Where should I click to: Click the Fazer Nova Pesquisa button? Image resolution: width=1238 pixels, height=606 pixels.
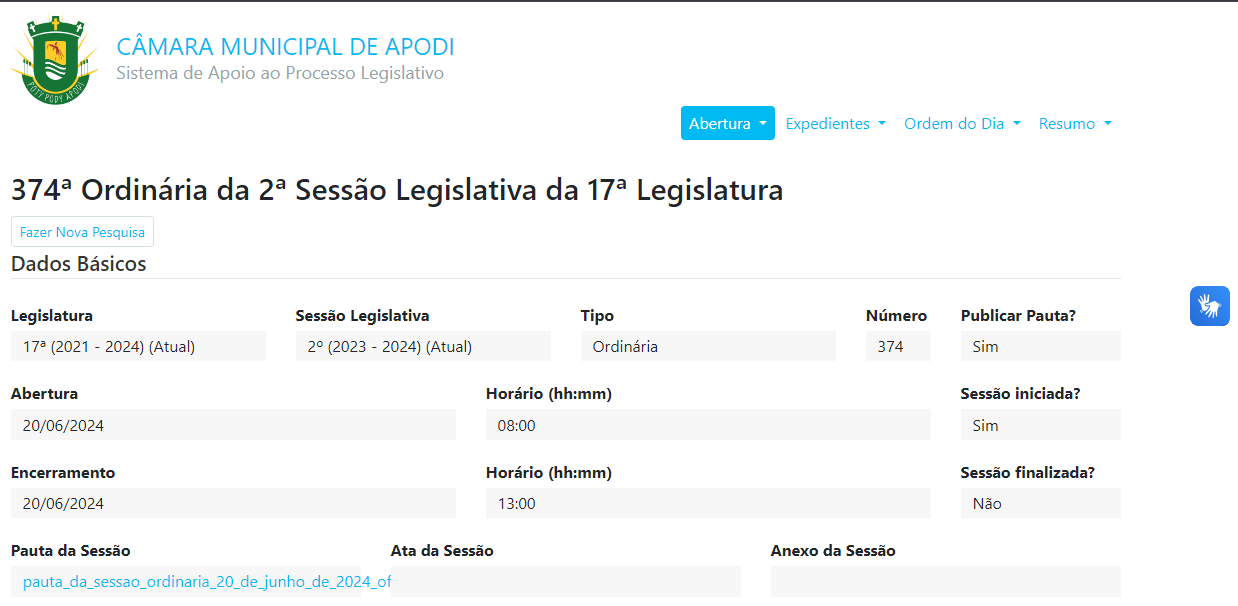pyautogui.click(x=82, y=231)
